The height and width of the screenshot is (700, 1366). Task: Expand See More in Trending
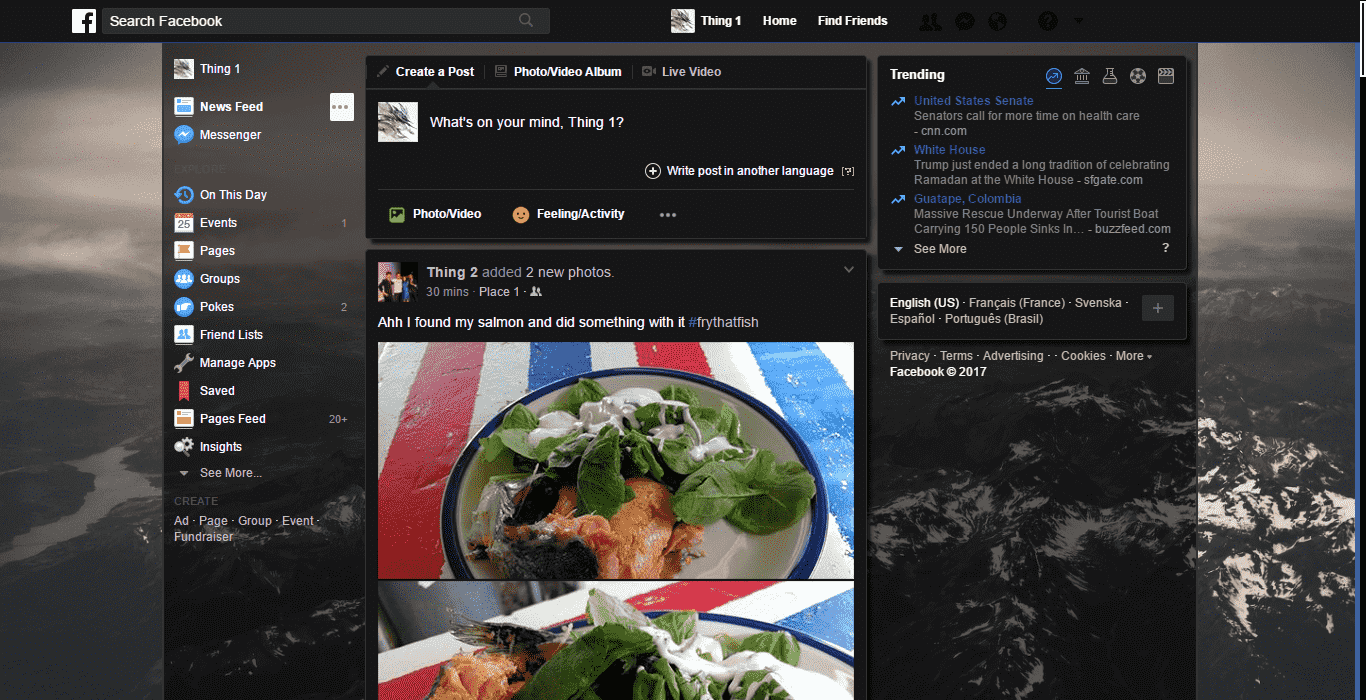[940, 249]
